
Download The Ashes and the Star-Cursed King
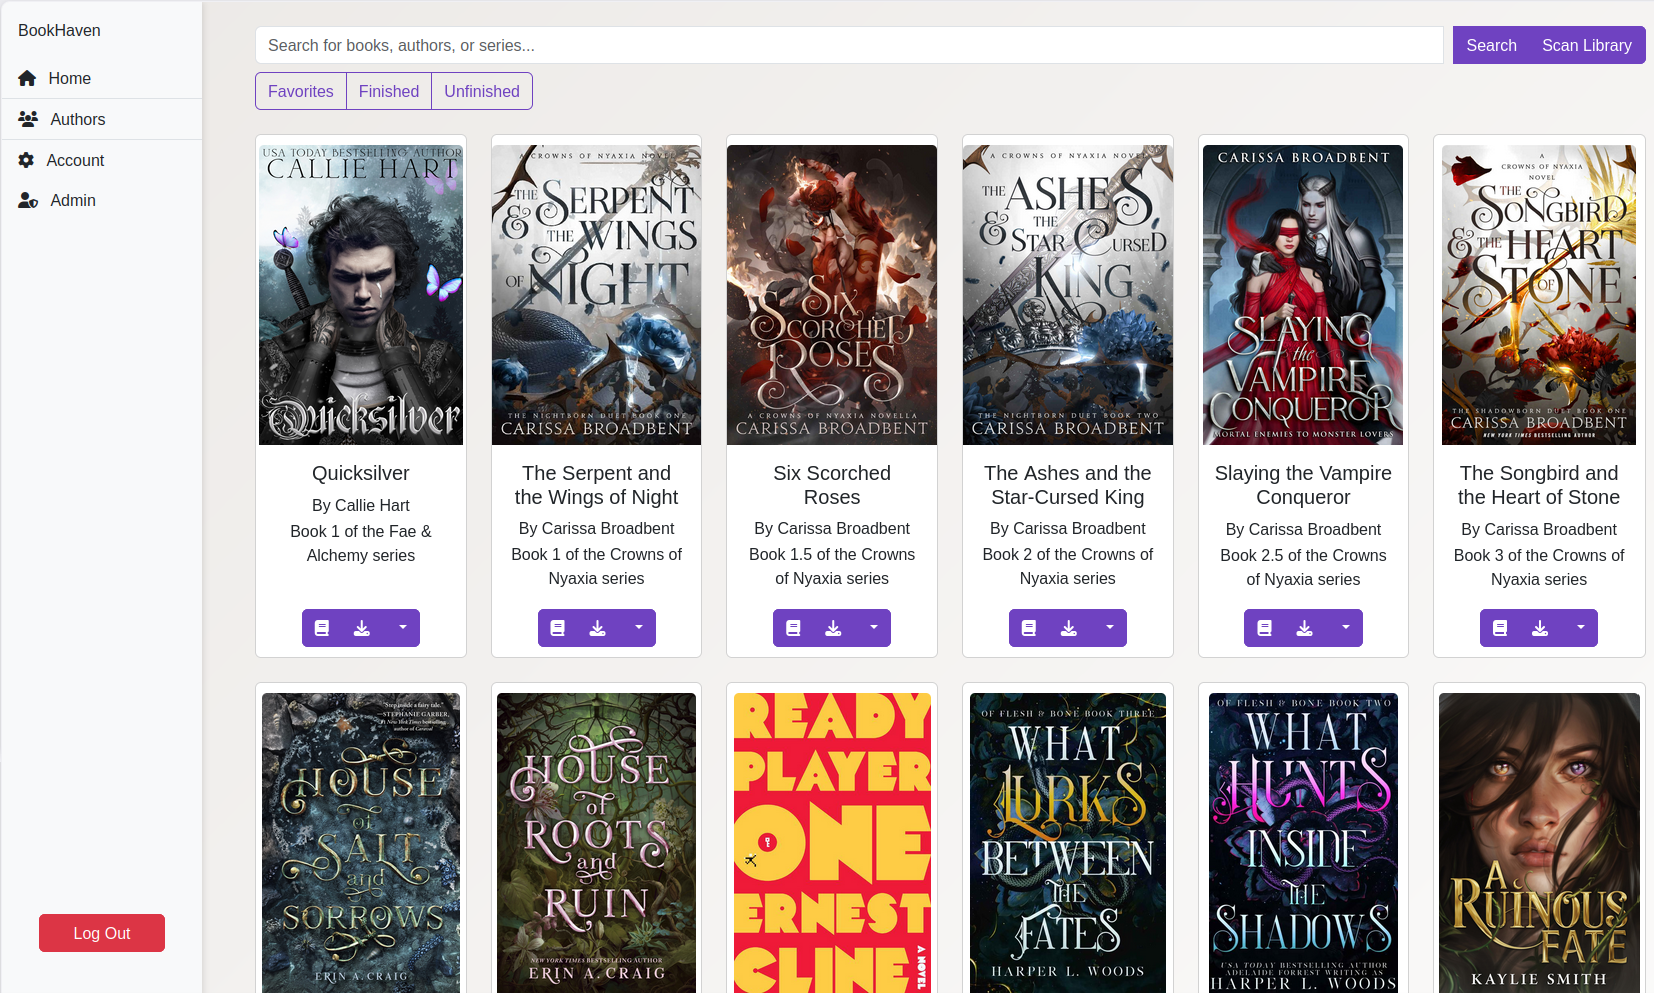tap(1069, 628)
